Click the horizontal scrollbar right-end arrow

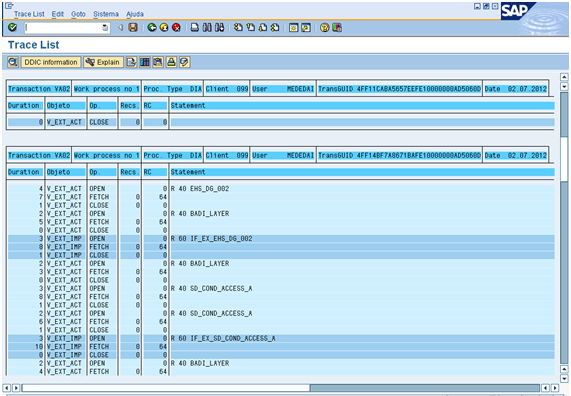tap(555, 388)
